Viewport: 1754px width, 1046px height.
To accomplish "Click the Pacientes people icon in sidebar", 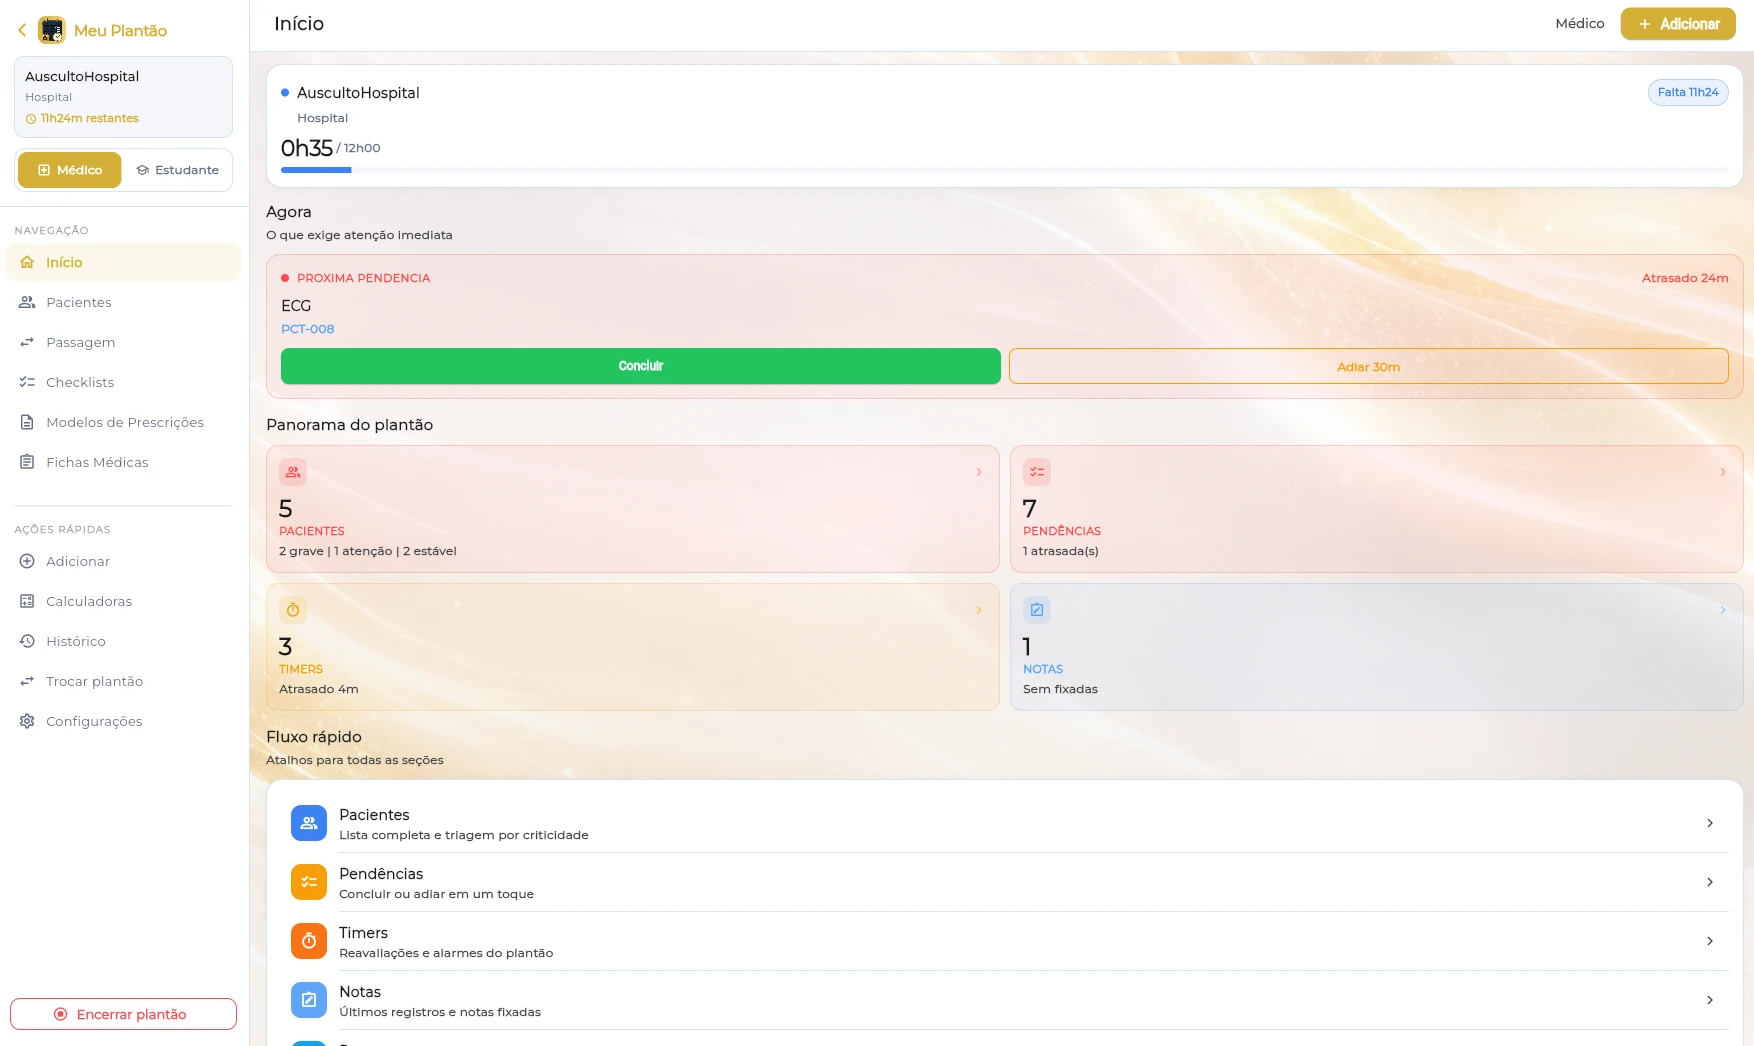I will coord(27,302).
